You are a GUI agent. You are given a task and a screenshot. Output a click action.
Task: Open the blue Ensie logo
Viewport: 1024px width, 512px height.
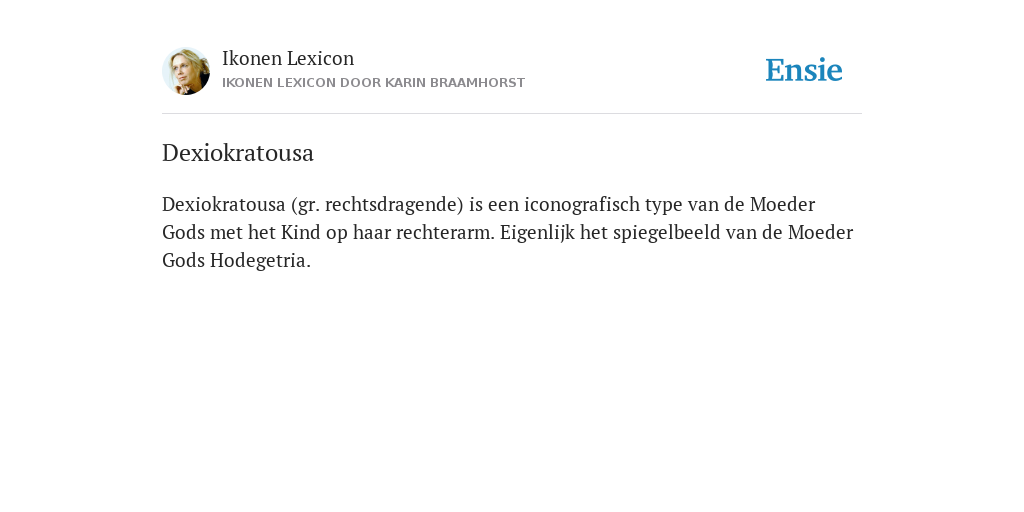tap(804, 70)
